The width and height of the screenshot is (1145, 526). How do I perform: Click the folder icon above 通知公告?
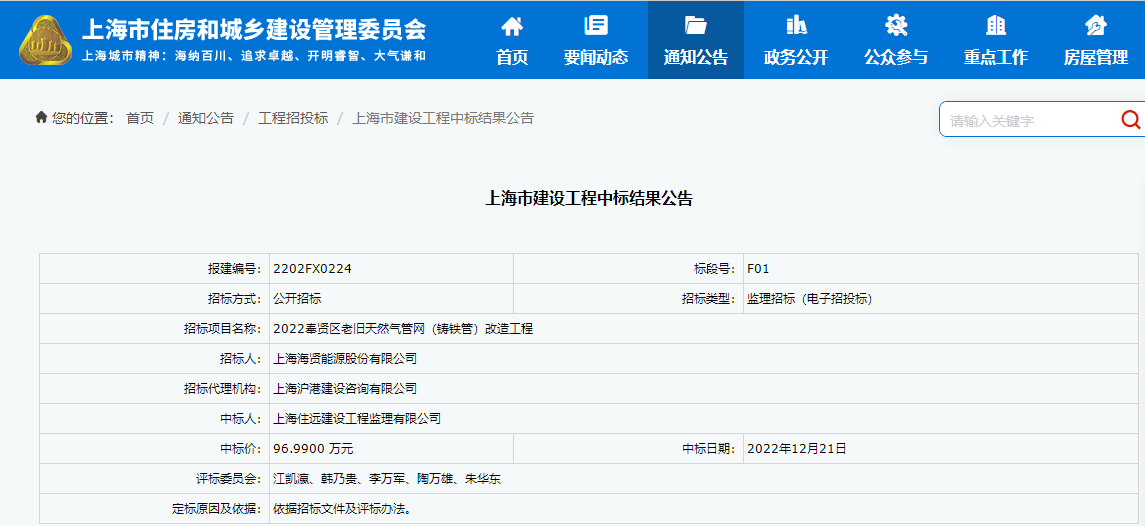click(696, 26)
